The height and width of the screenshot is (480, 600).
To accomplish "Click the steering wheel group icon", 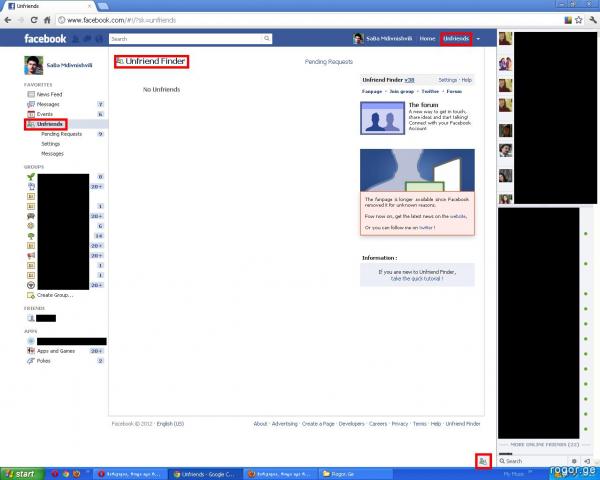I will coord(31,285).
